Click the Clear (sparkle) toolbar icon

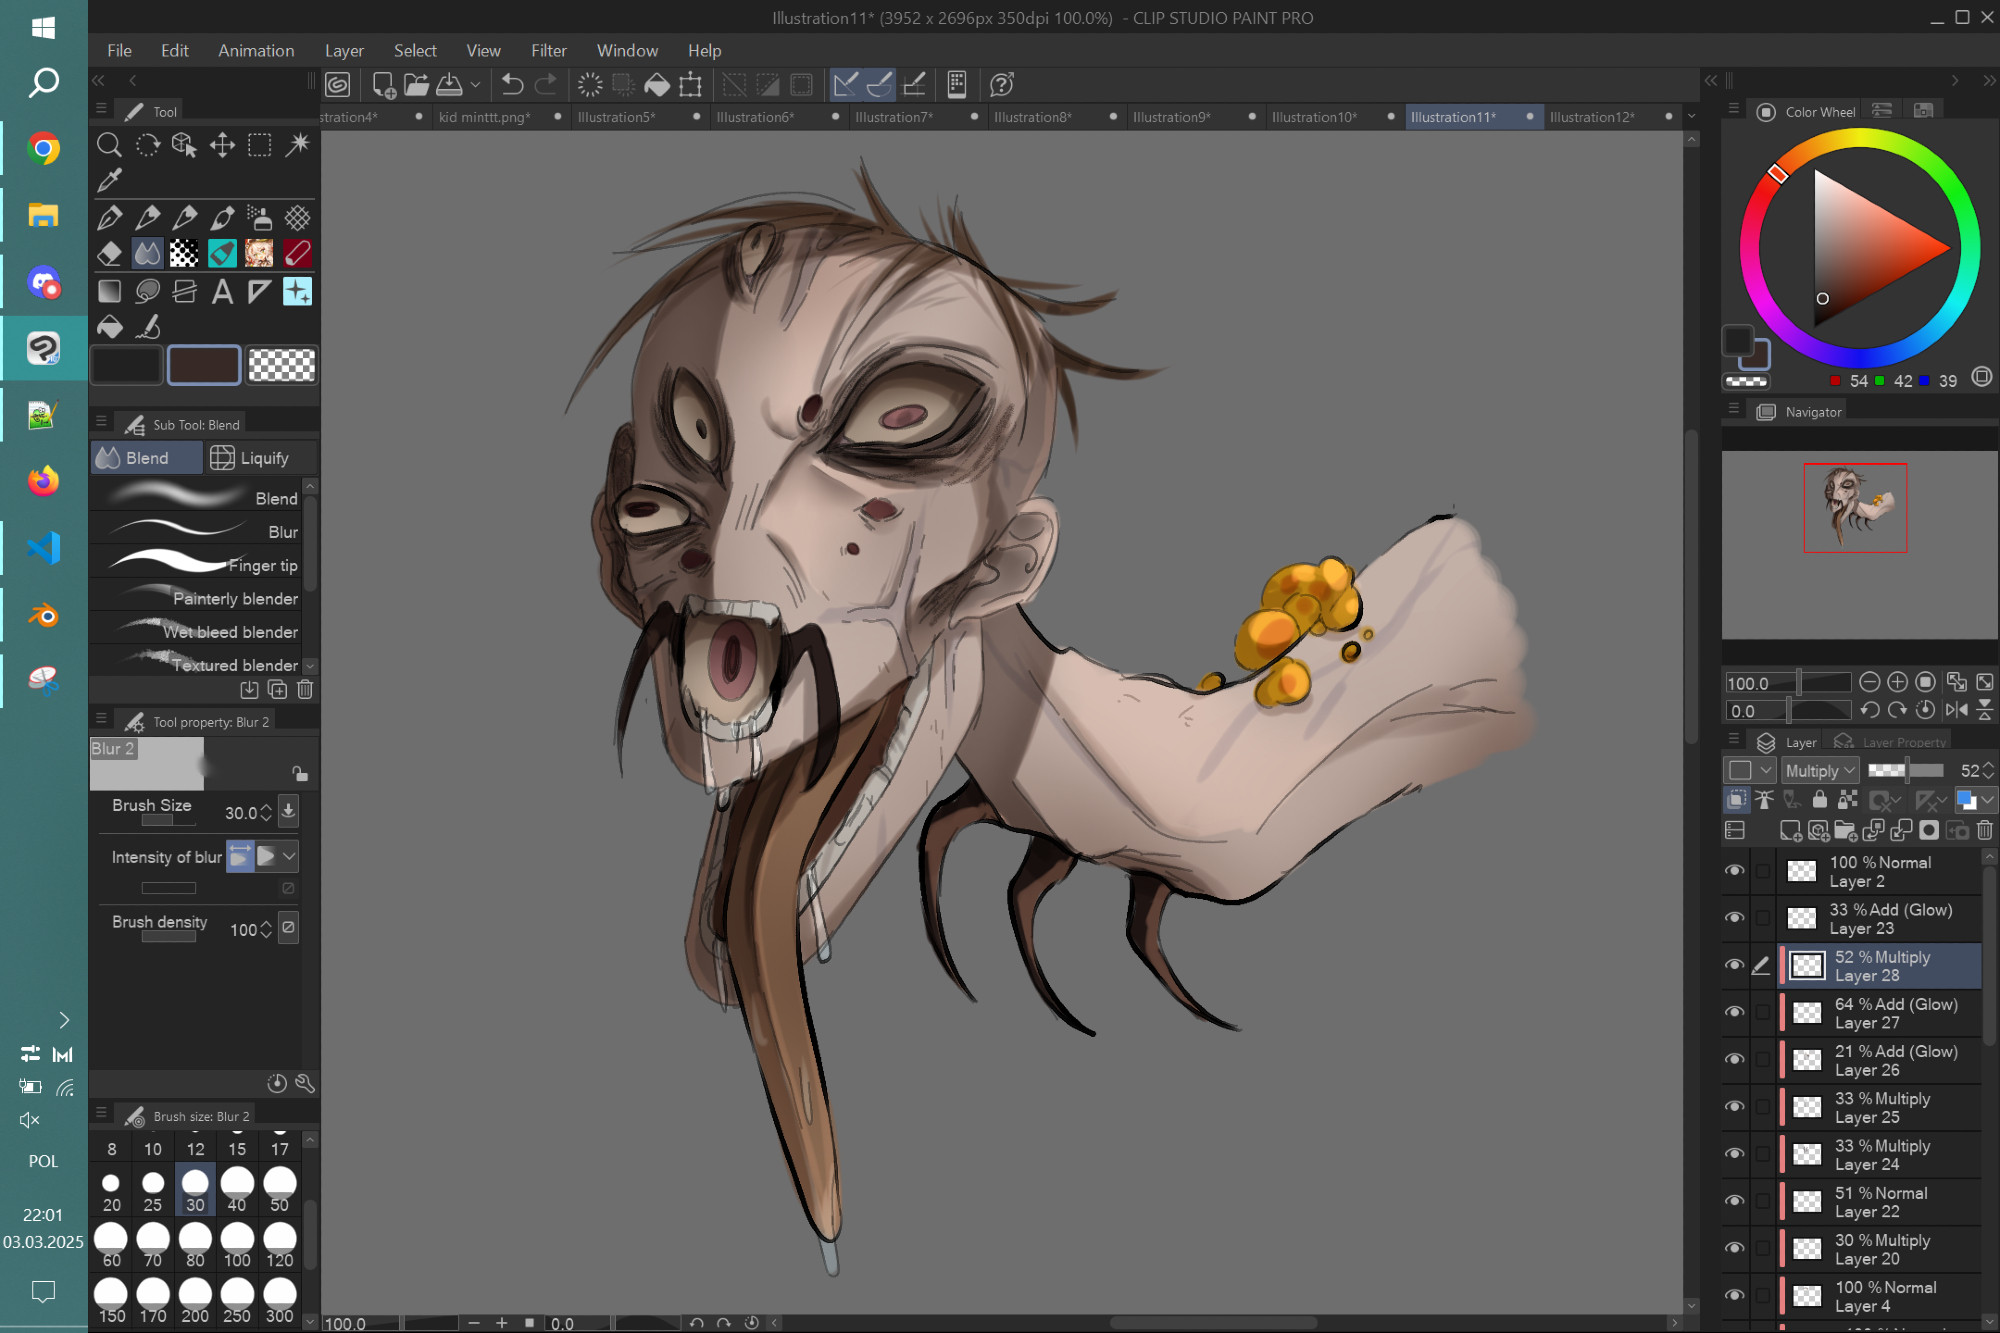(x=590, y=85)
